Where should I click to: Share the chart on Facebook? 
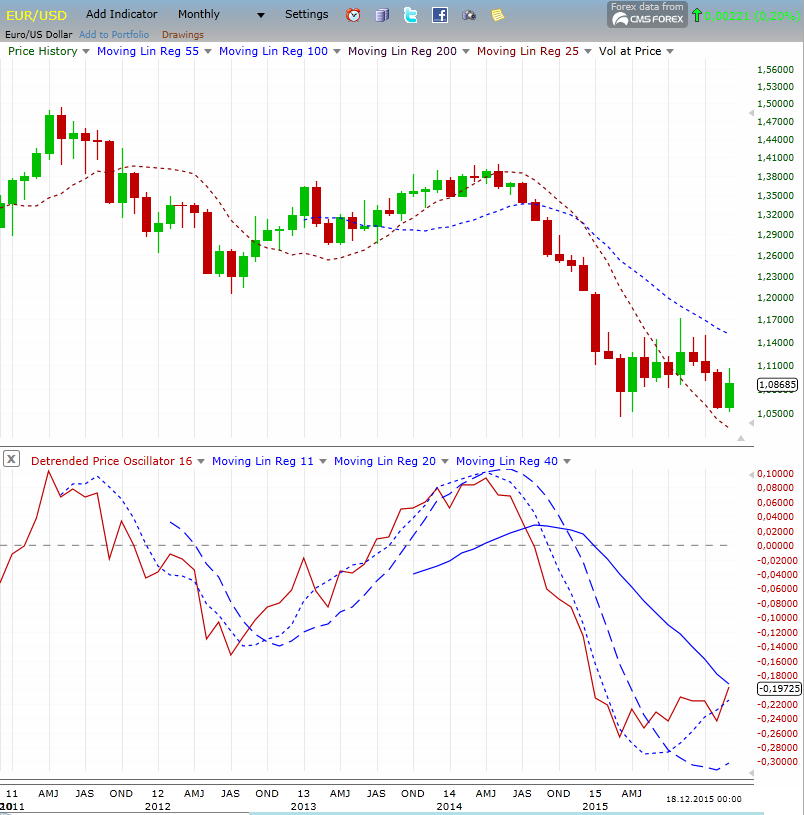[x=438, y=14]
